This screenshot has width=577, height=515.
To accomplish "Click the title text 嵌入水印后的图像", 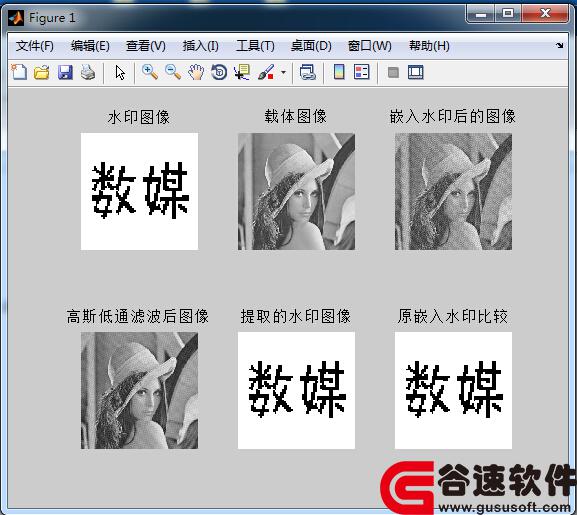I will [x=453, y=116].
